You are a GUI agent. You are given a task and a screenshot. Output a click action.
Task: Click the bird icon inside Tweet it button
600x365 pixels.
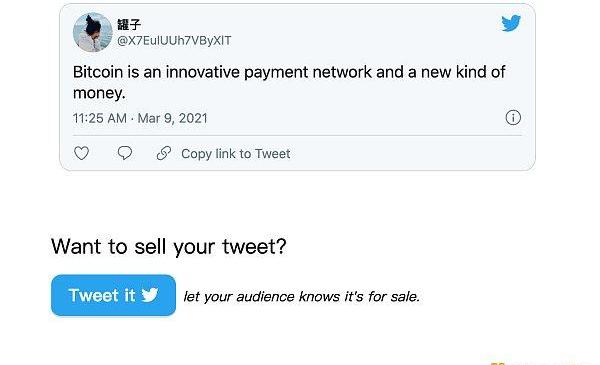point(150,295)
